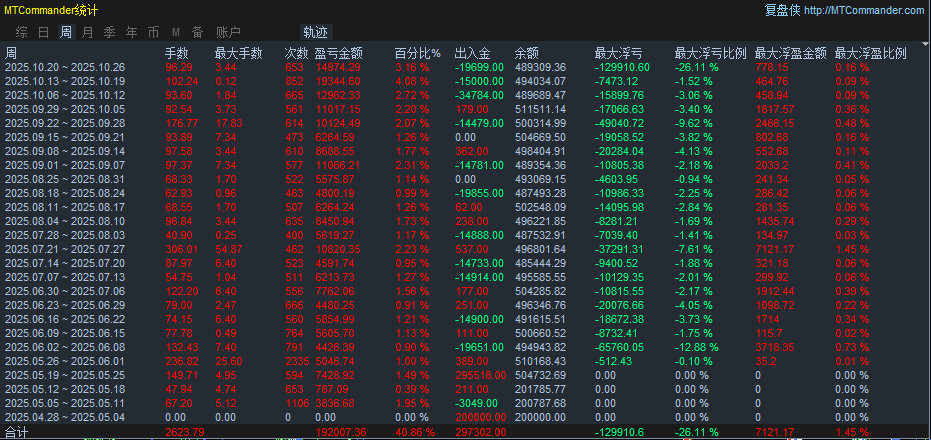Sort by the 周 column header

11,53
